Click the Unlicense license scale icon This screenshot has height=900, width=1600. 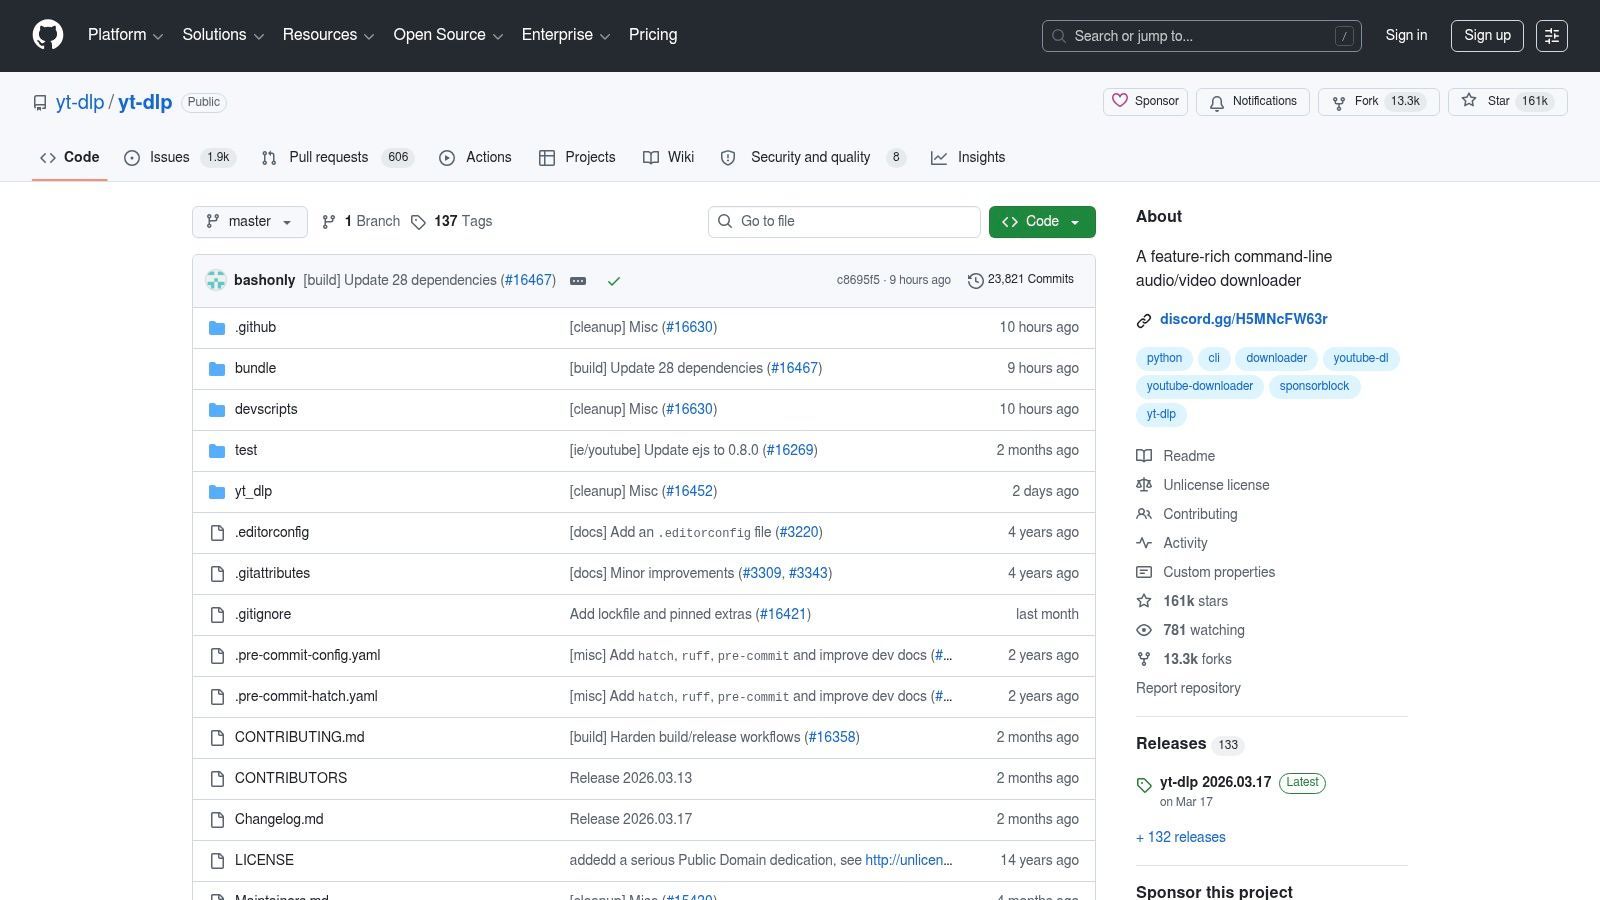tap(1144, 485)
